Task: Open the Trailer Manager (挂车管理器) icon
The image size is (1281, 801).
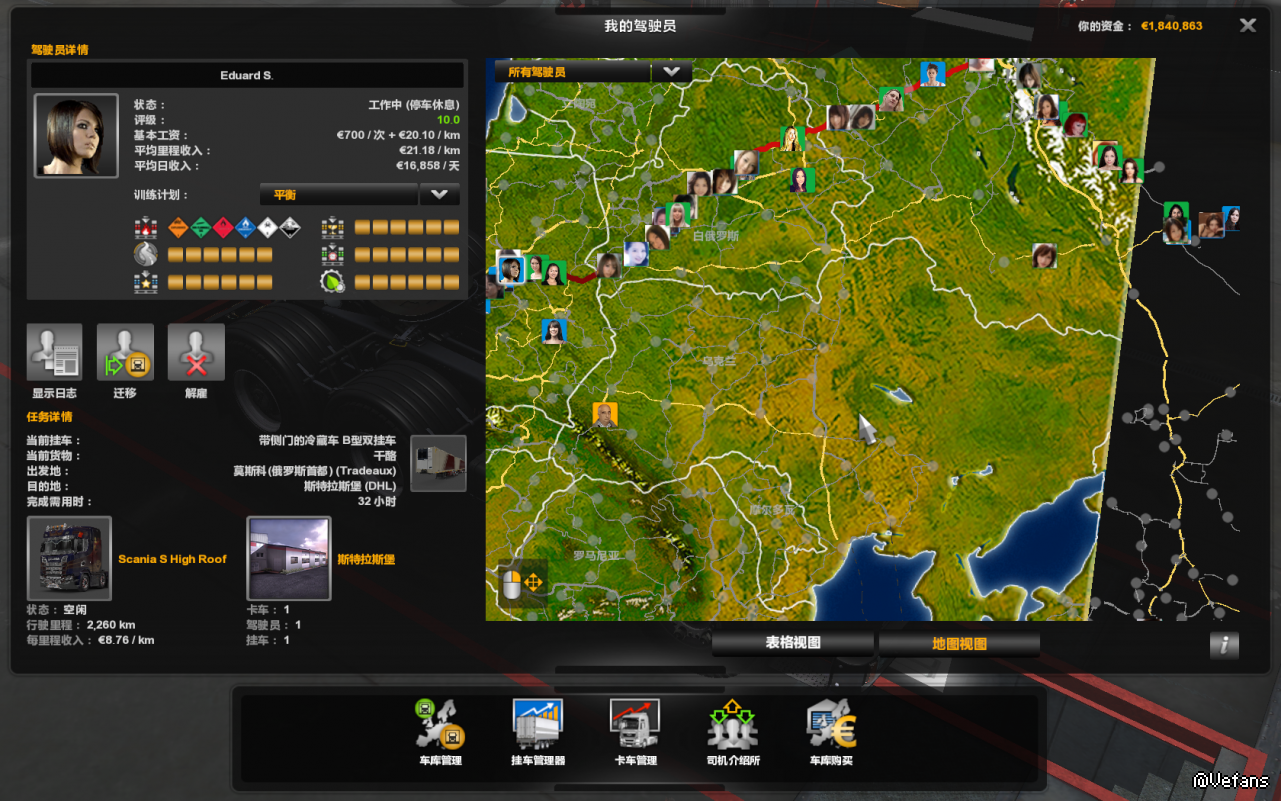Action: (538, 724)
